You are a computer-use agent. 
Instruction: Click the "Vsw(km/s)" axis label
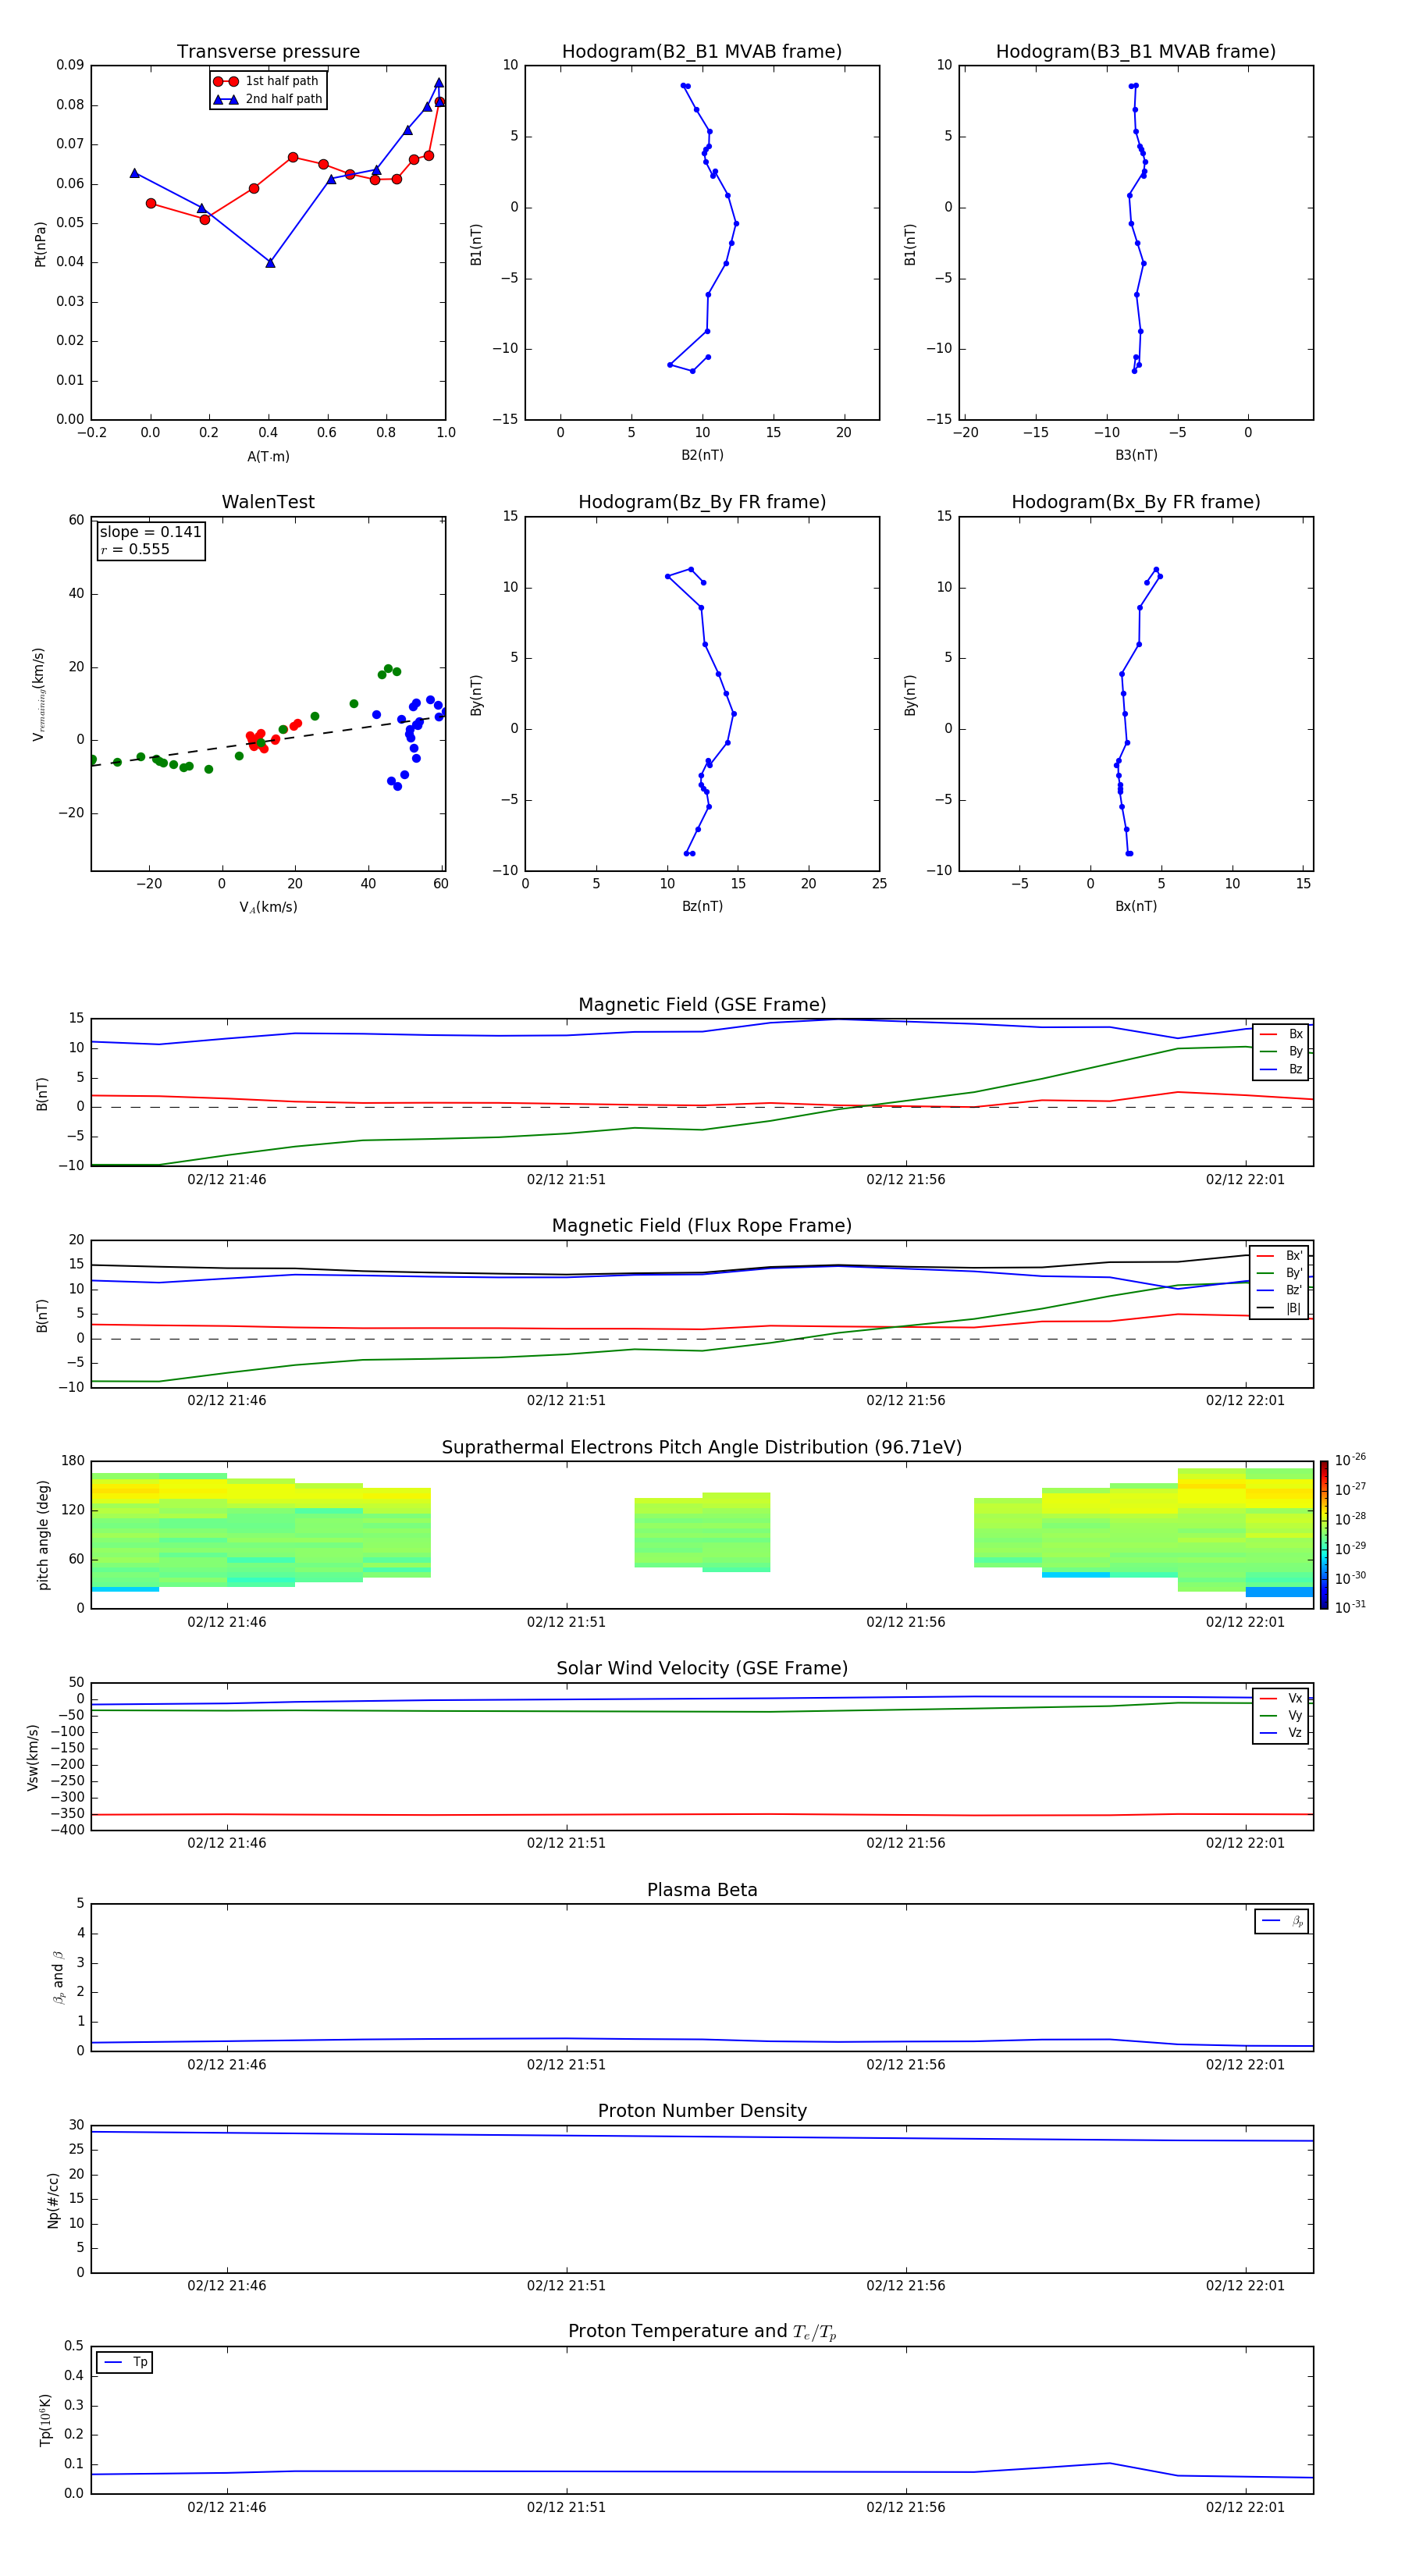(x=33, y=1757)
